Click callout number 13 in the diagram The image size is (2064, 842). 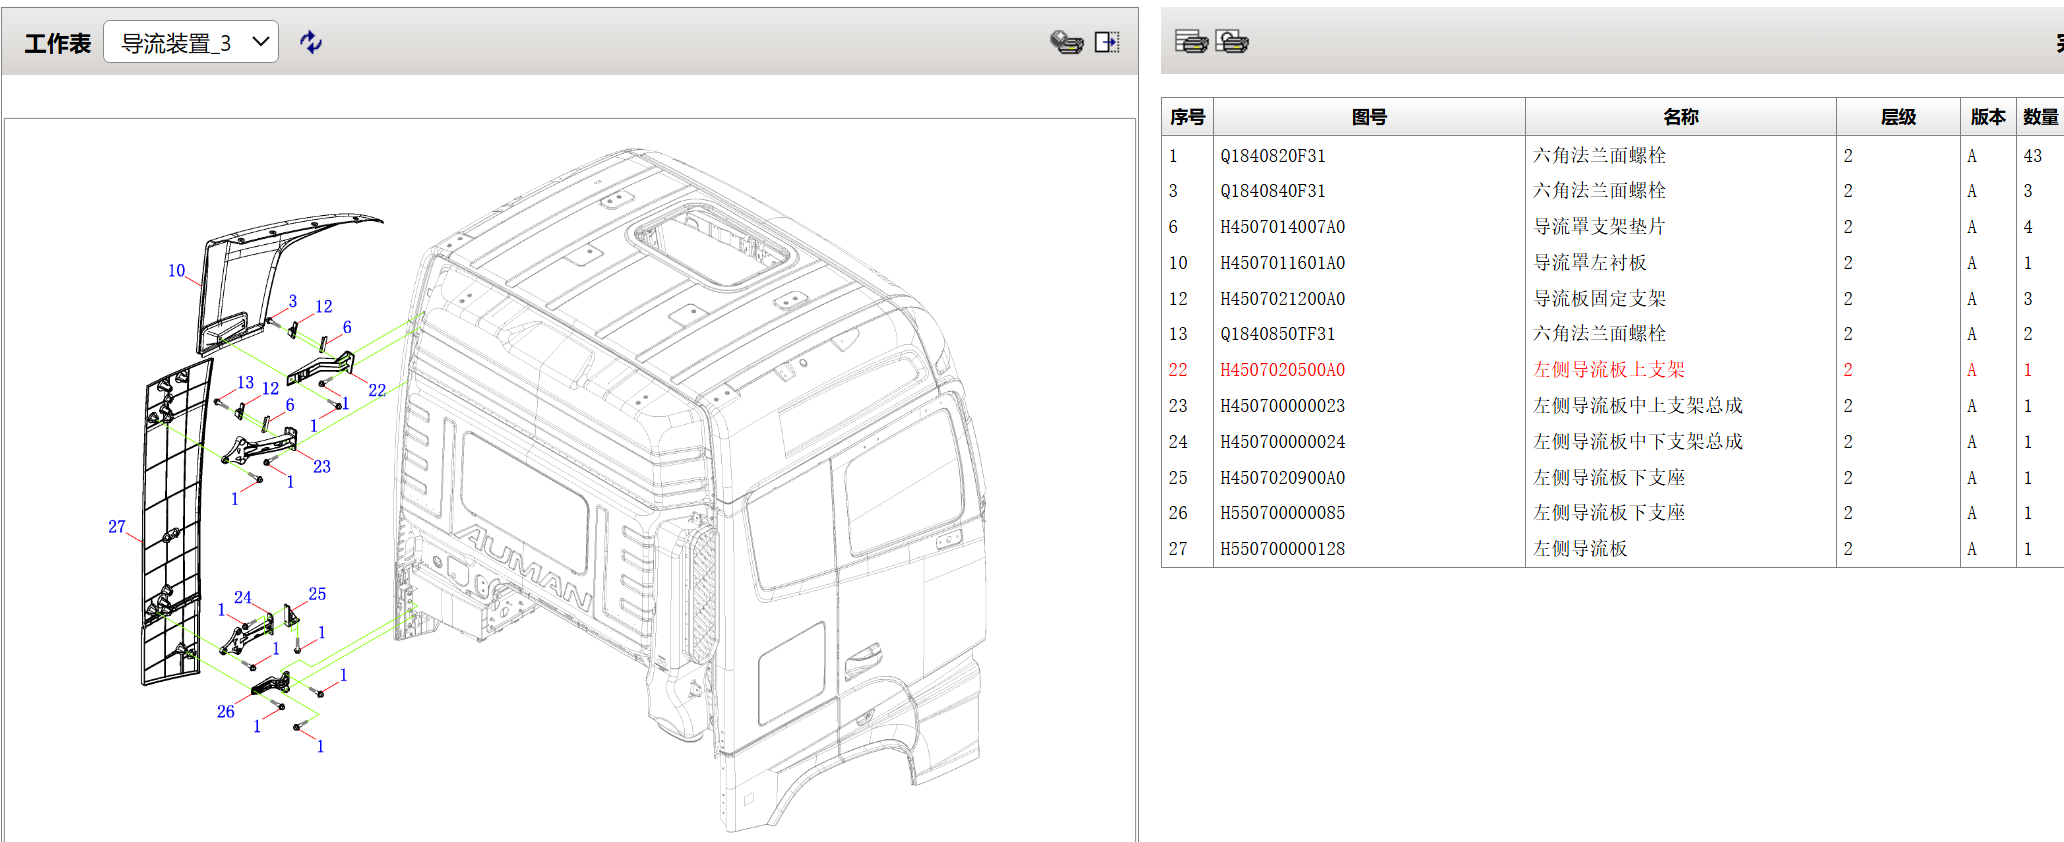(x=245, y=382)
